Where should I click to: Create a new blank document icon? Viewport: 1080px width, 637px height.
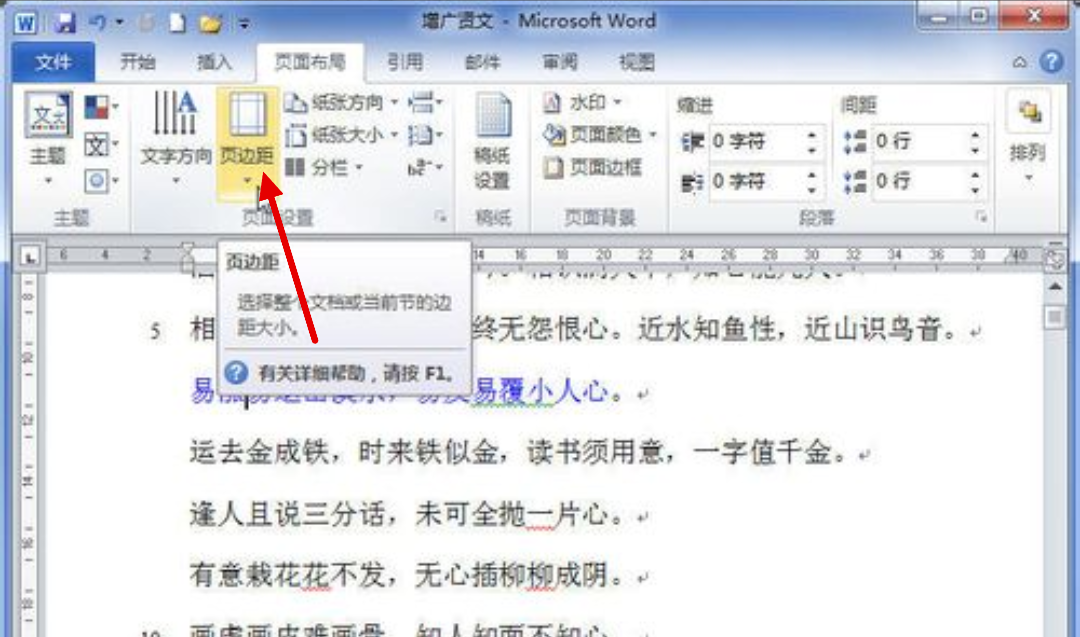178,23
